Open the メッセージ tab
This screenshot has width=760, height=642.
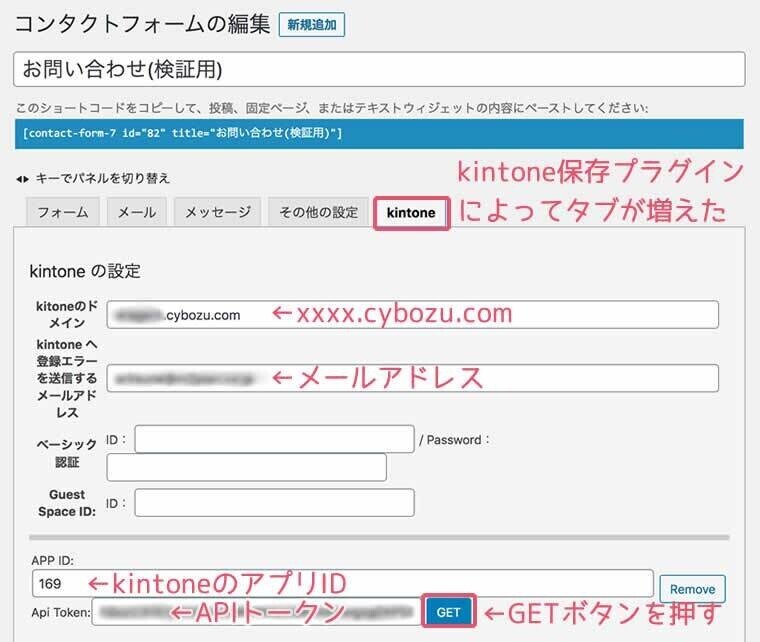coord(218,212)
